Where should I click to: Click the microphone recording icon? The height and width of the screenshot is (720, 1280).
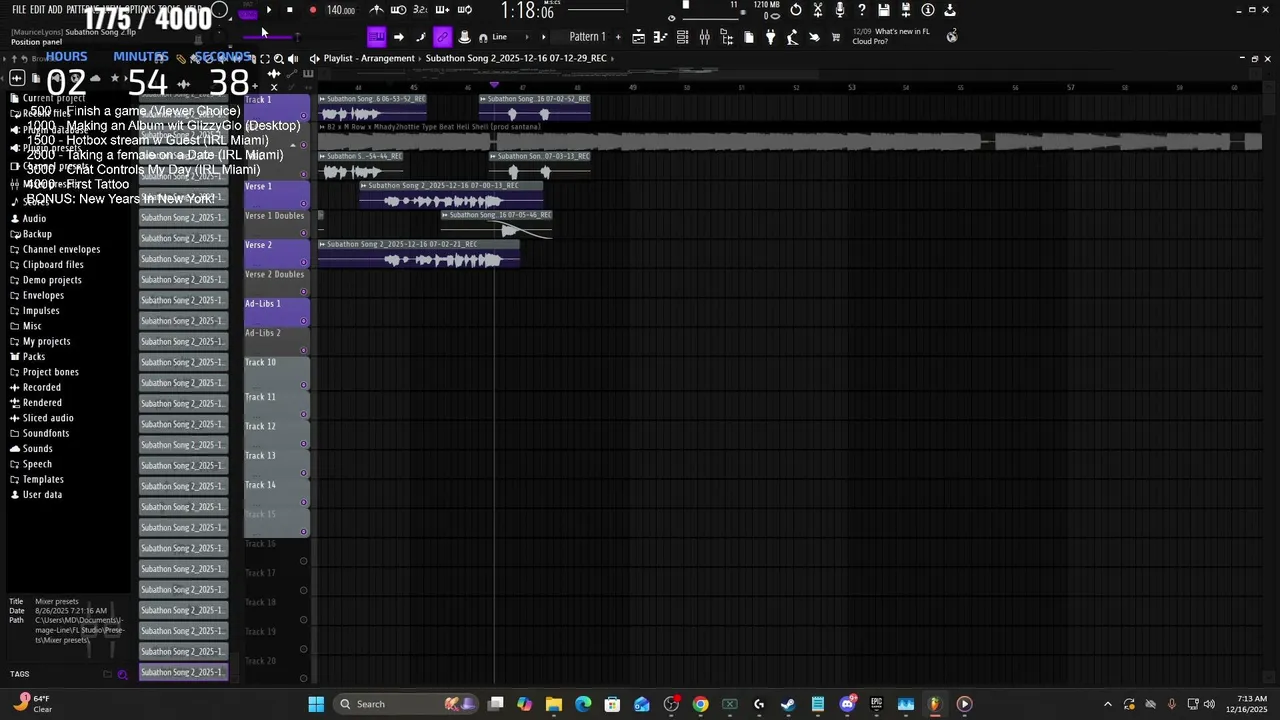(x=840, y=10)
